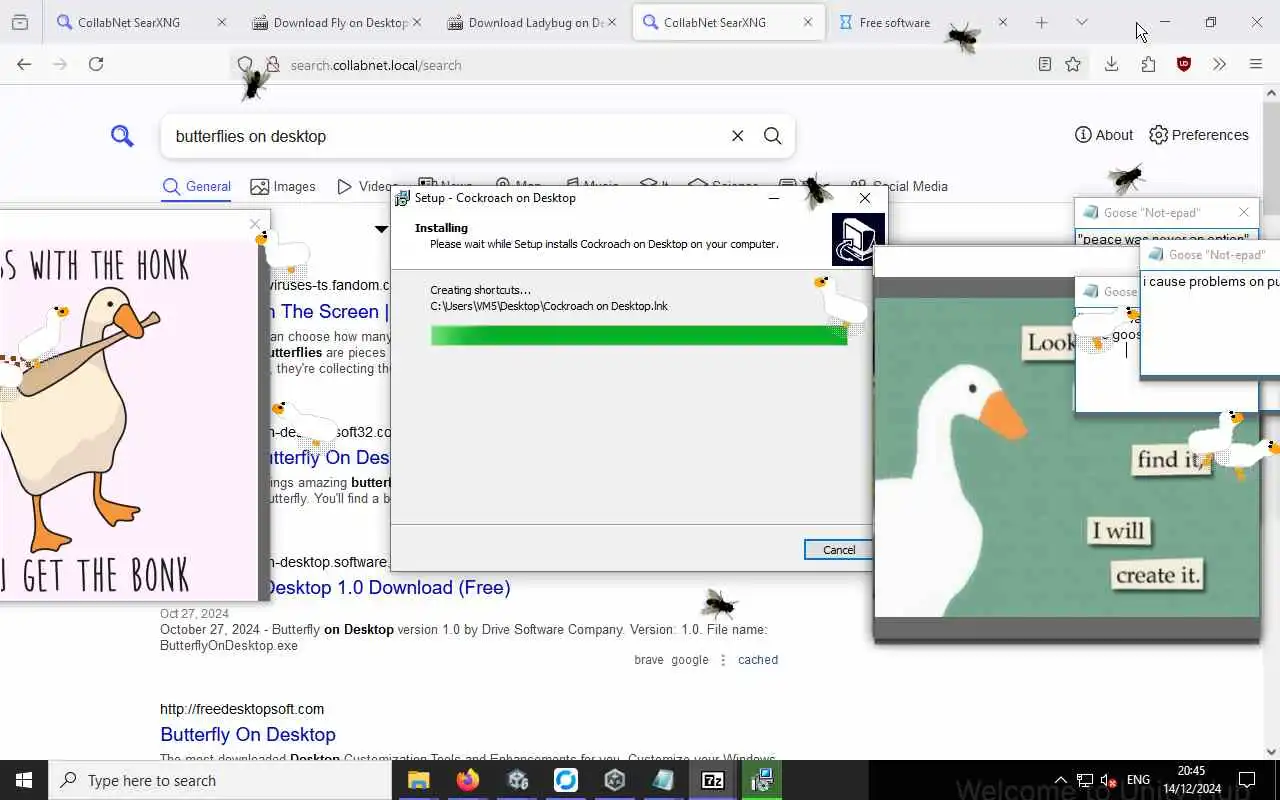Select the General search category
1280x800 pixels.
[196, 186]
